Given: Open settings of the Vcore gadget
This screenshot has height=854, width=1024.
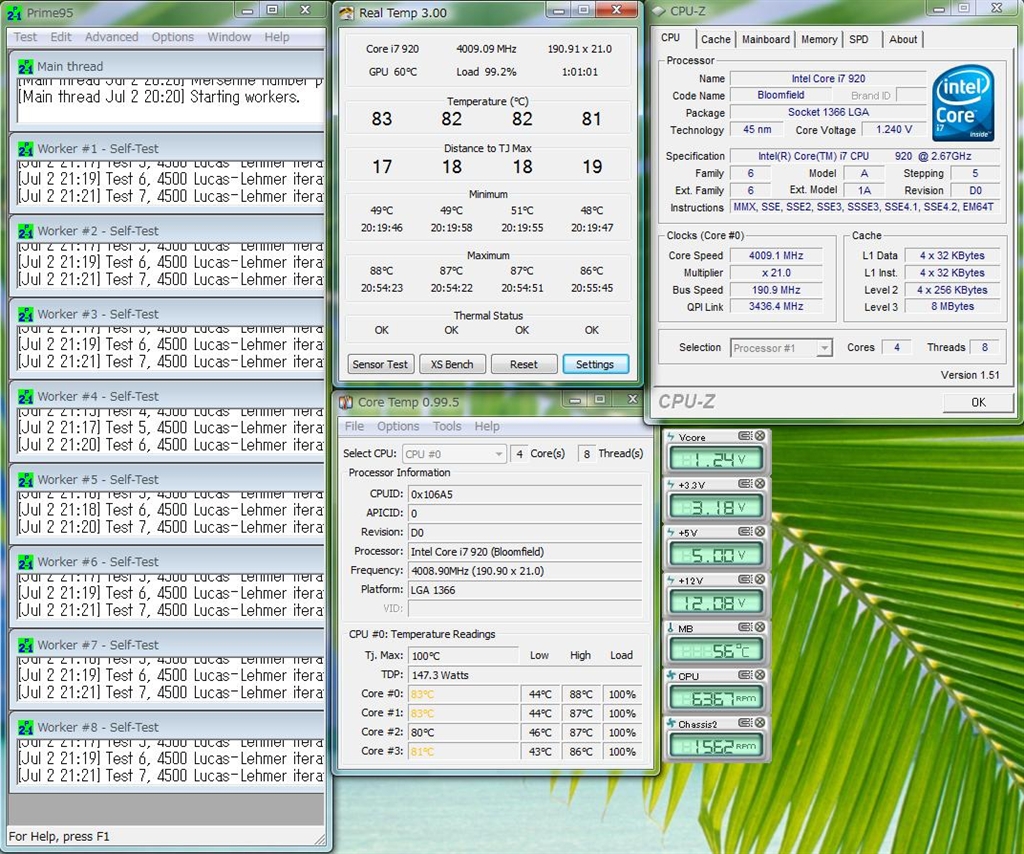Looking at the screenshot, I should 745,436.
